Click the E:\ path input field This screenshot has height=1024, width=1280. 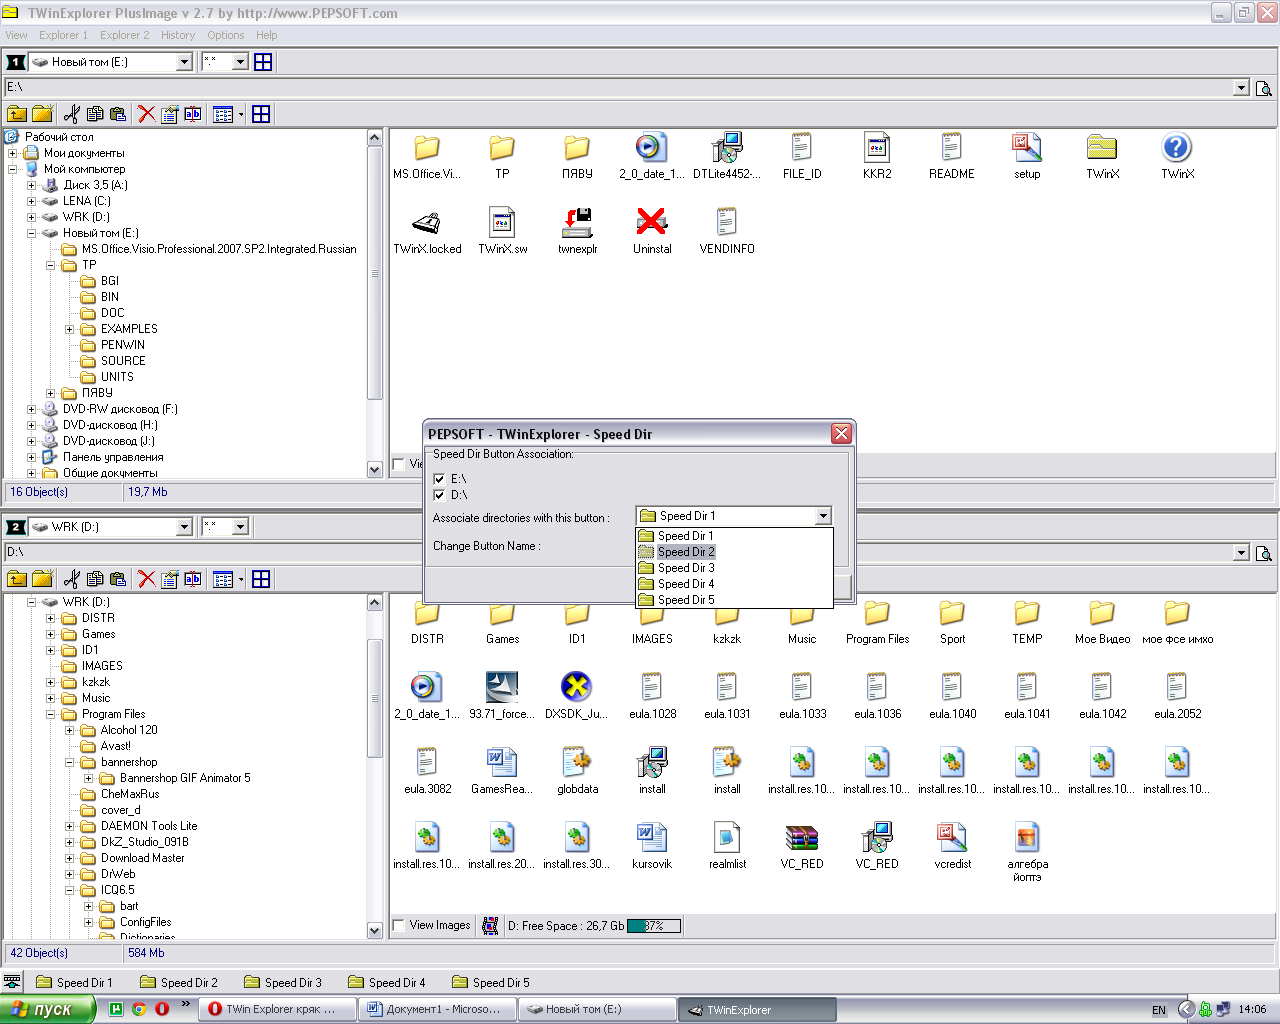point(619,88)
